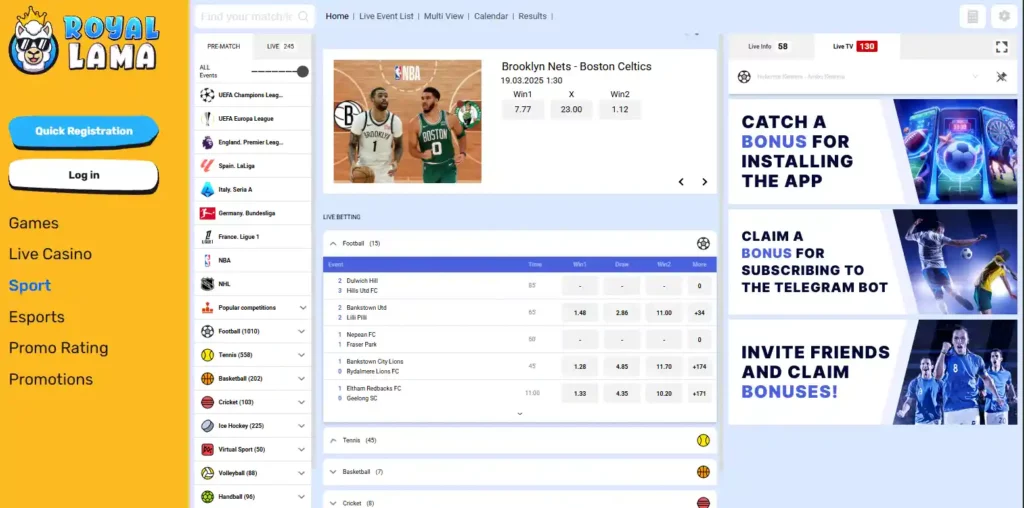The width and height of the screenshot is (1024, 508).
Task: Click the Cricket ball icon in sidebar
Action: point(207,402)
